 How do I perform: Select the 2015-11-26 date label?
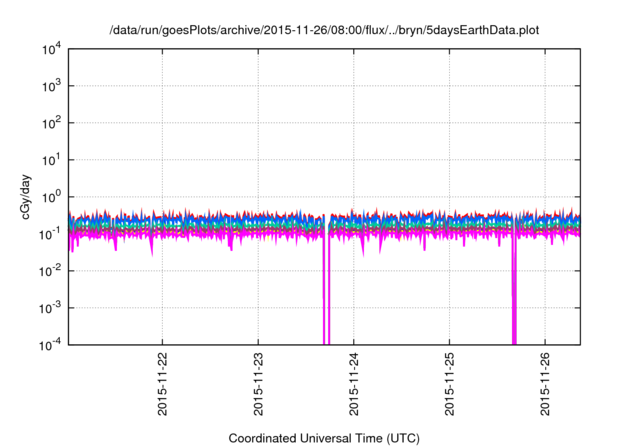coord(545,384)
